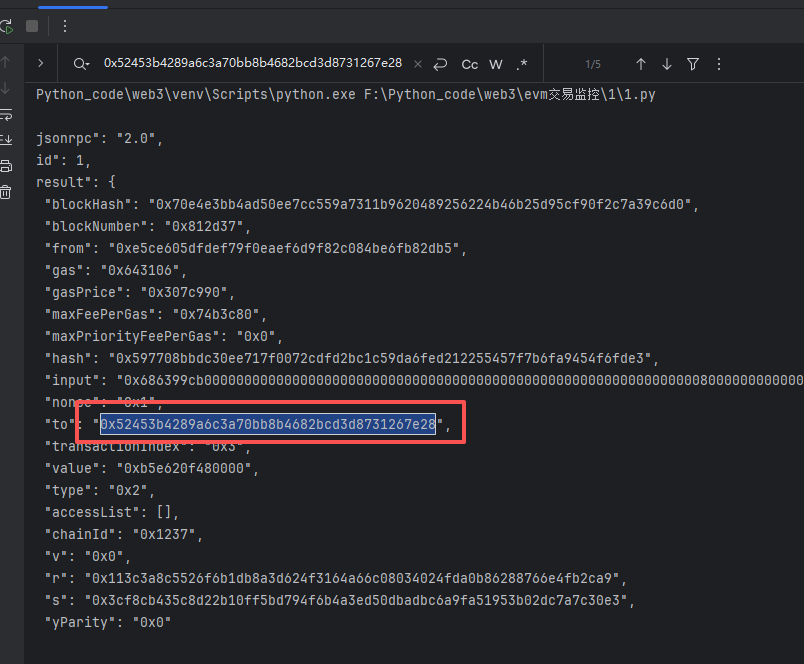Click the down-arrow scroll-down icon in gutter
This screenshot has width=804, height=664.
pos(5,88)
